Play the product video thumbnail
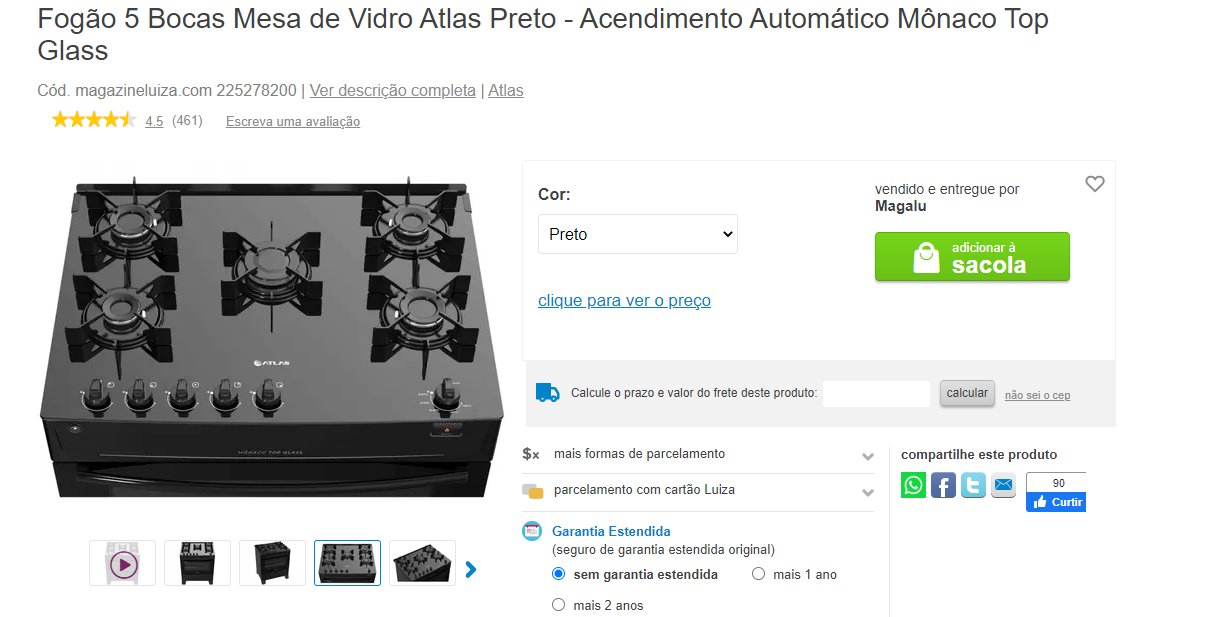The height and width of the screenshot is (617, 1213). [122, 563]
